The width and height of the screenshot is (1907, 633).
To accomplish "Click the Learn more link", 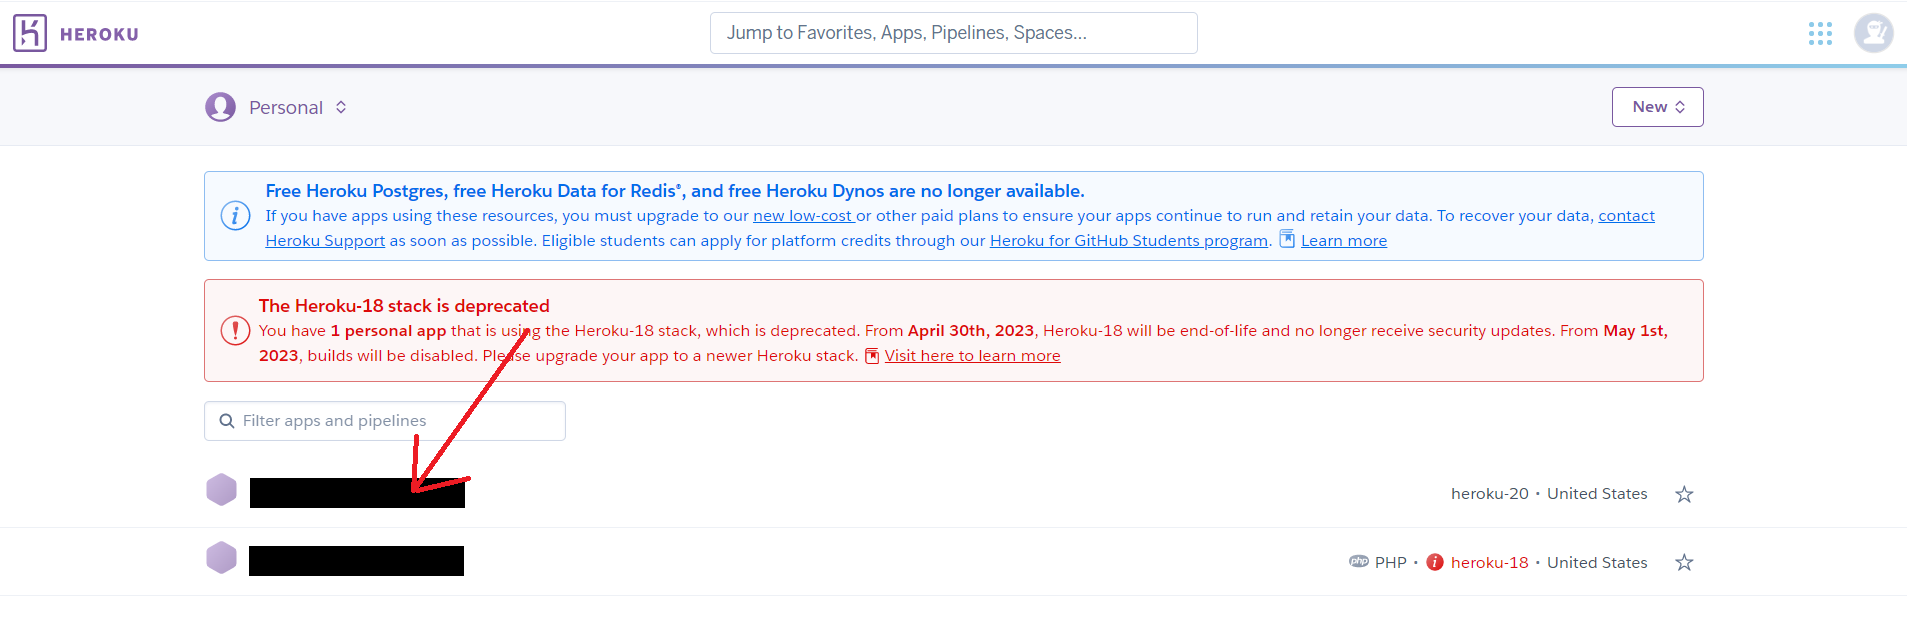I will (1344, 240).
